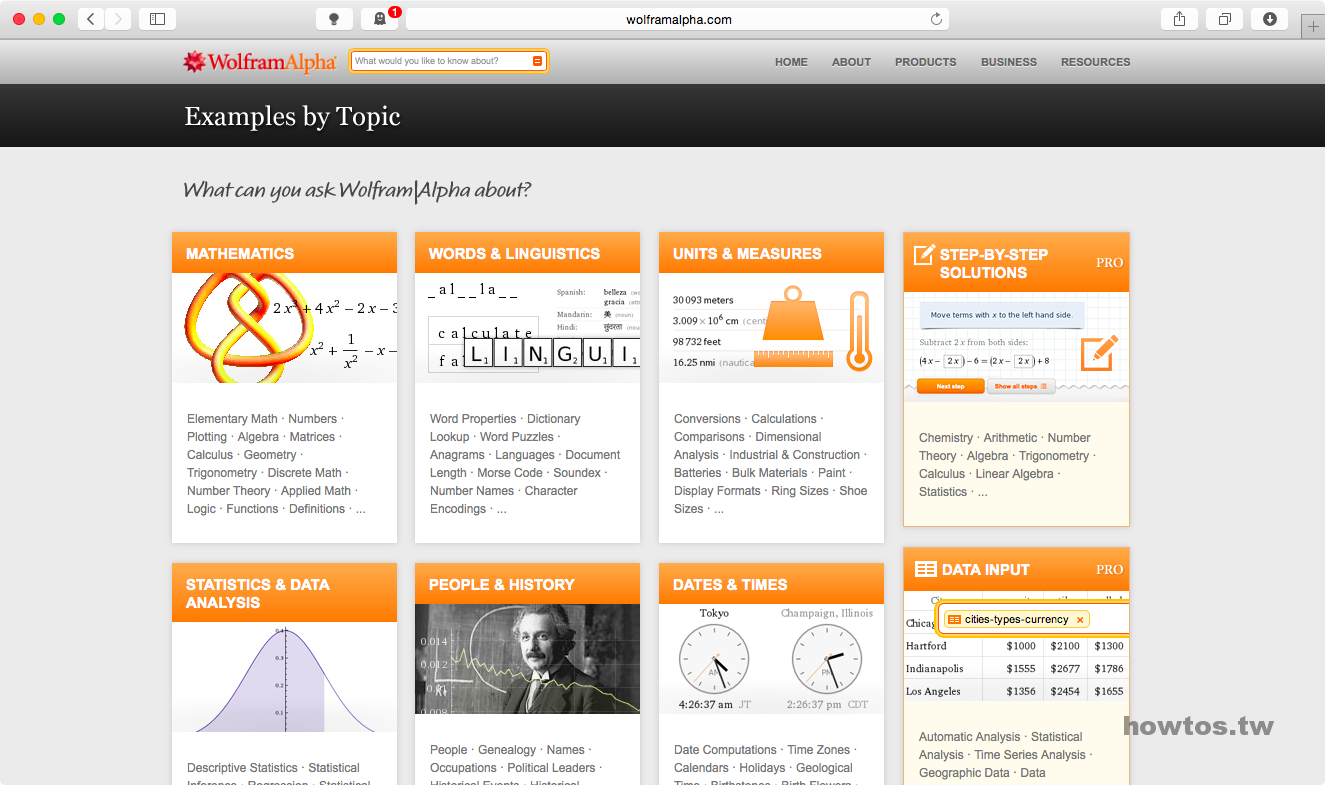Click Safari's forward arrow button
This screenshot has height=785, width=1325.
pyautogui.click(x=118, y=18)
